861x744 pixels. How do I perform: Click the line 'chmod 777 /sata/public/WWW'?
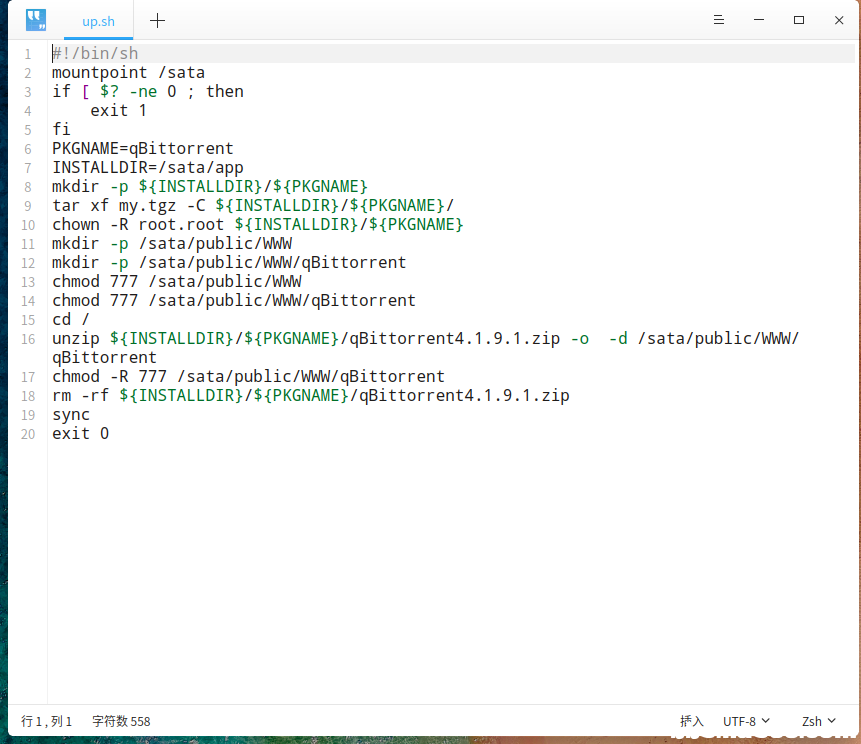coord(177,281)
